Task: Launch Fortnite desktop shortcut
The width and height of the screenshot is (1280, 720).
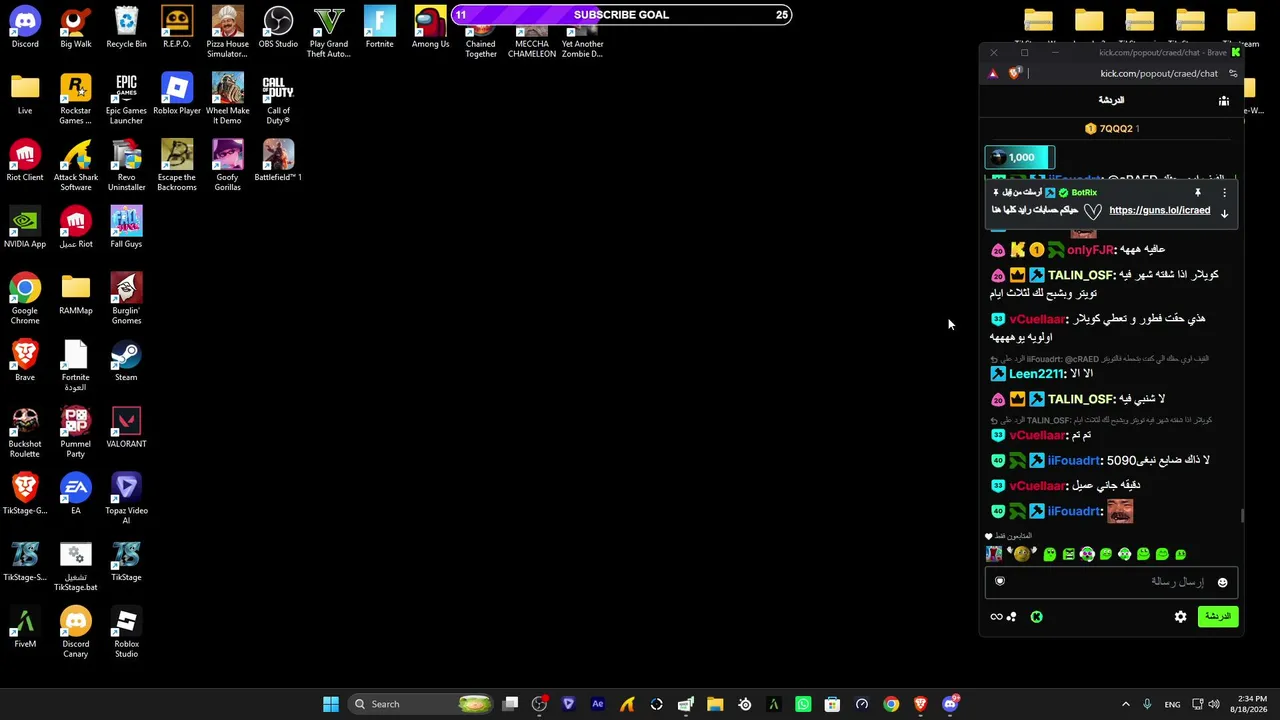Action: [380, 27]
